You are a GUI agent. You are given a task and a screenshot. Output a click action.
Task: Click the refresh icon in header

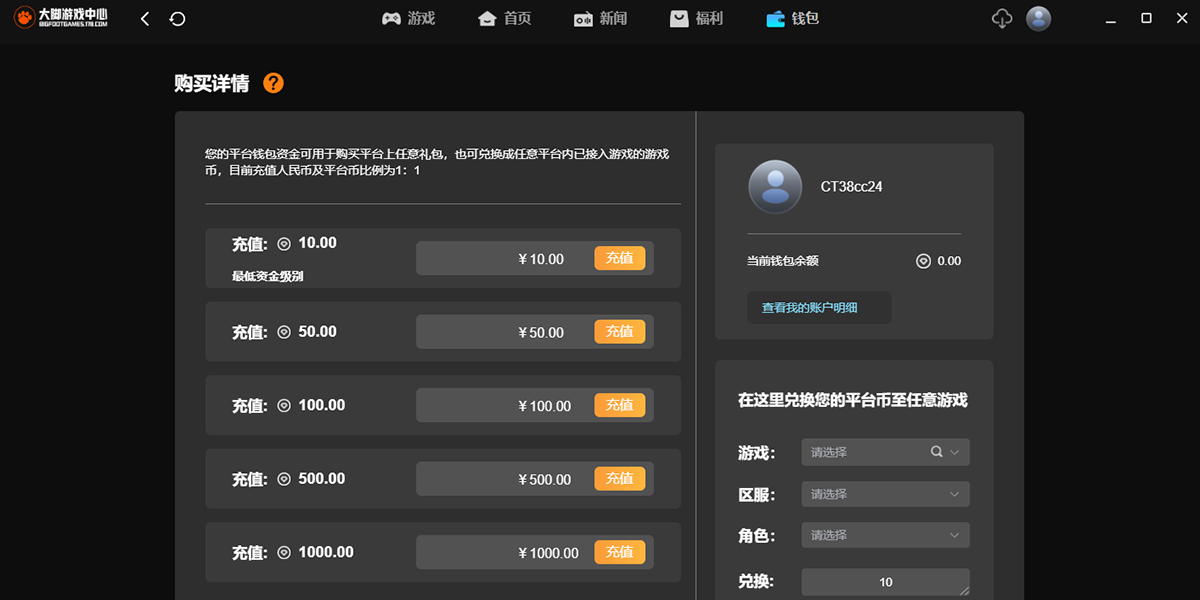tap(178, 19)
